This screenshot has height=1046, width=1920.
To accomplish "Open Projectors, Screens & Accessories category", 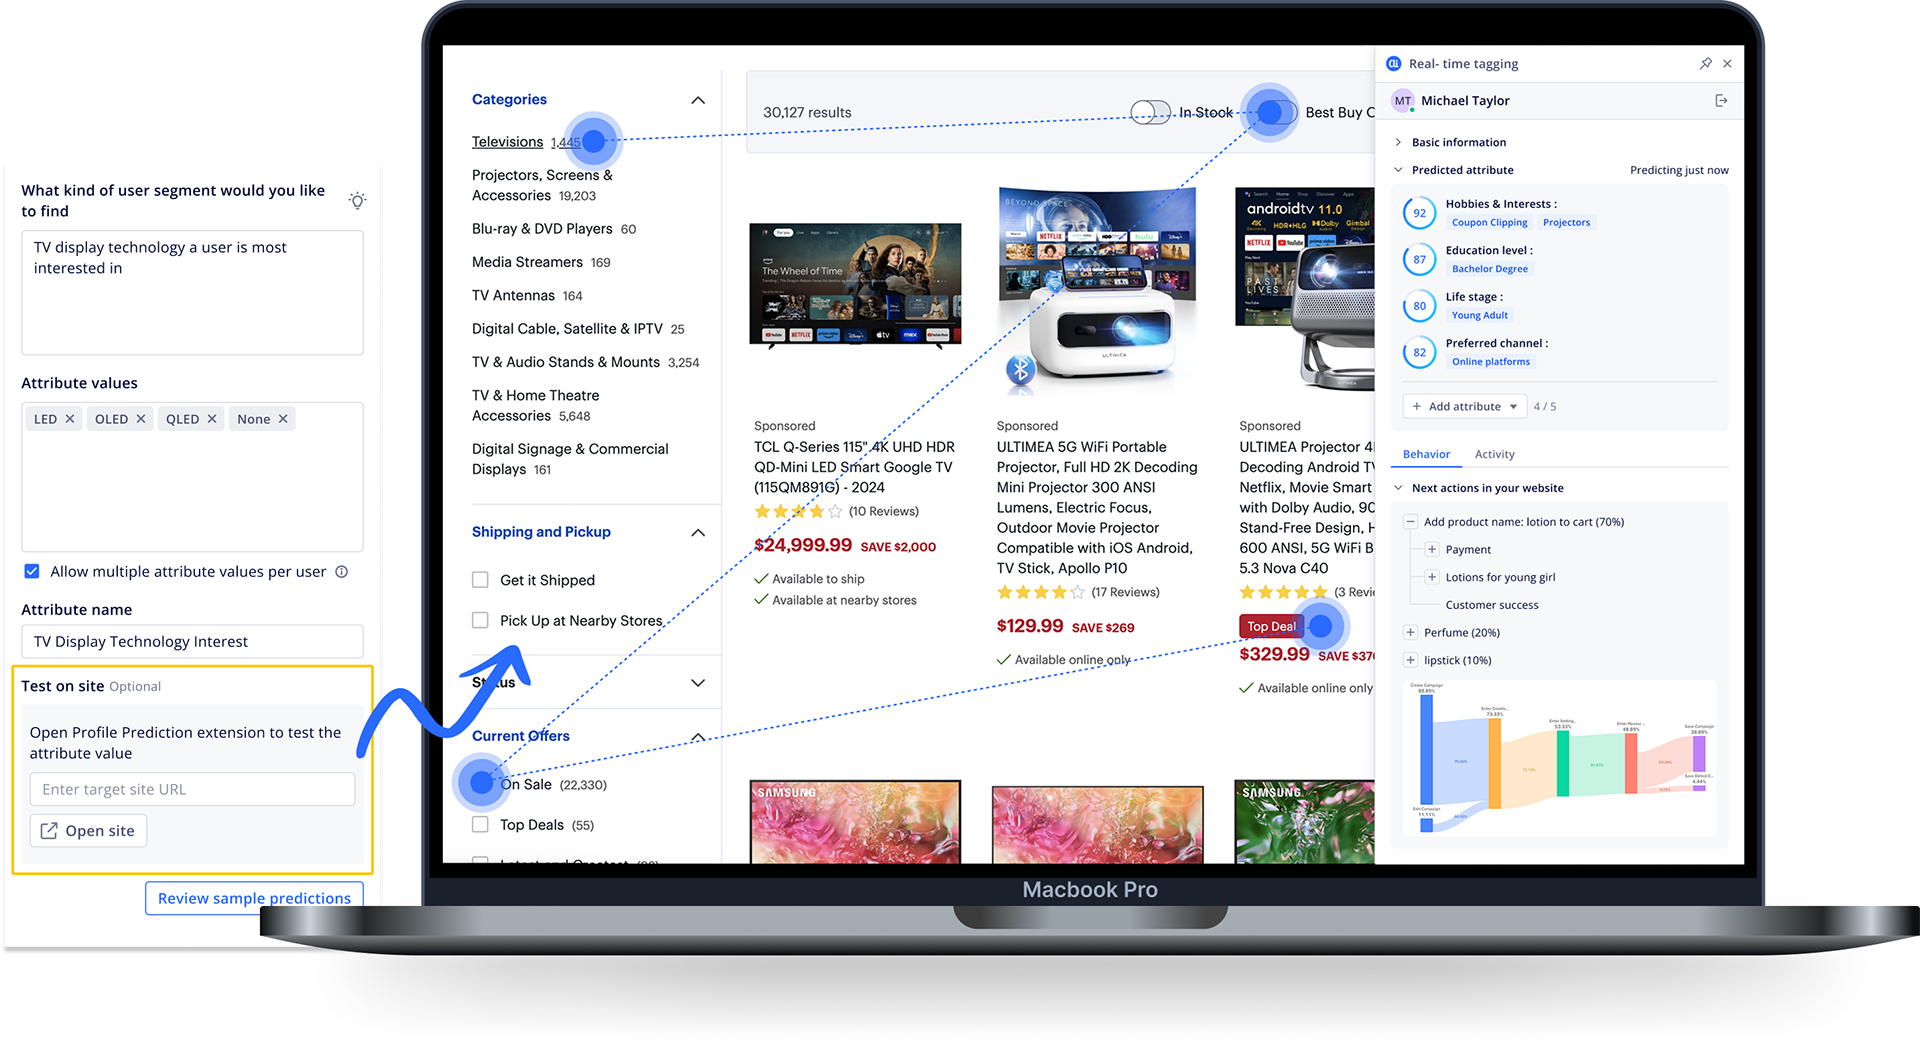I will pos(542,185).
